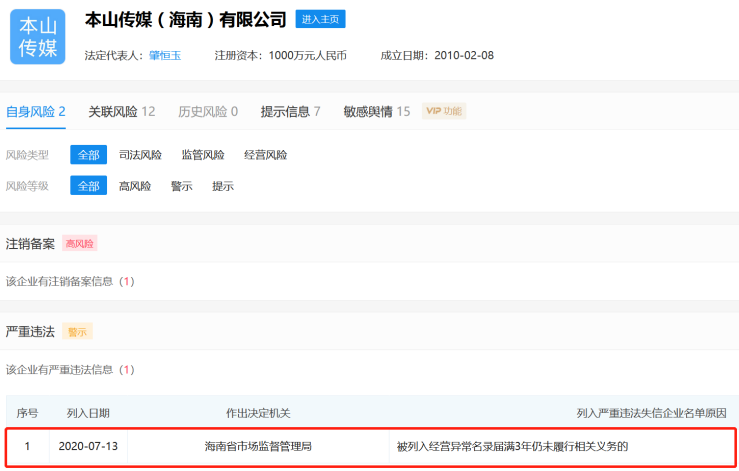This screenshot has width=739, height=471.
Task: Select the 提示信息 tab
Action: pos(290,111)
